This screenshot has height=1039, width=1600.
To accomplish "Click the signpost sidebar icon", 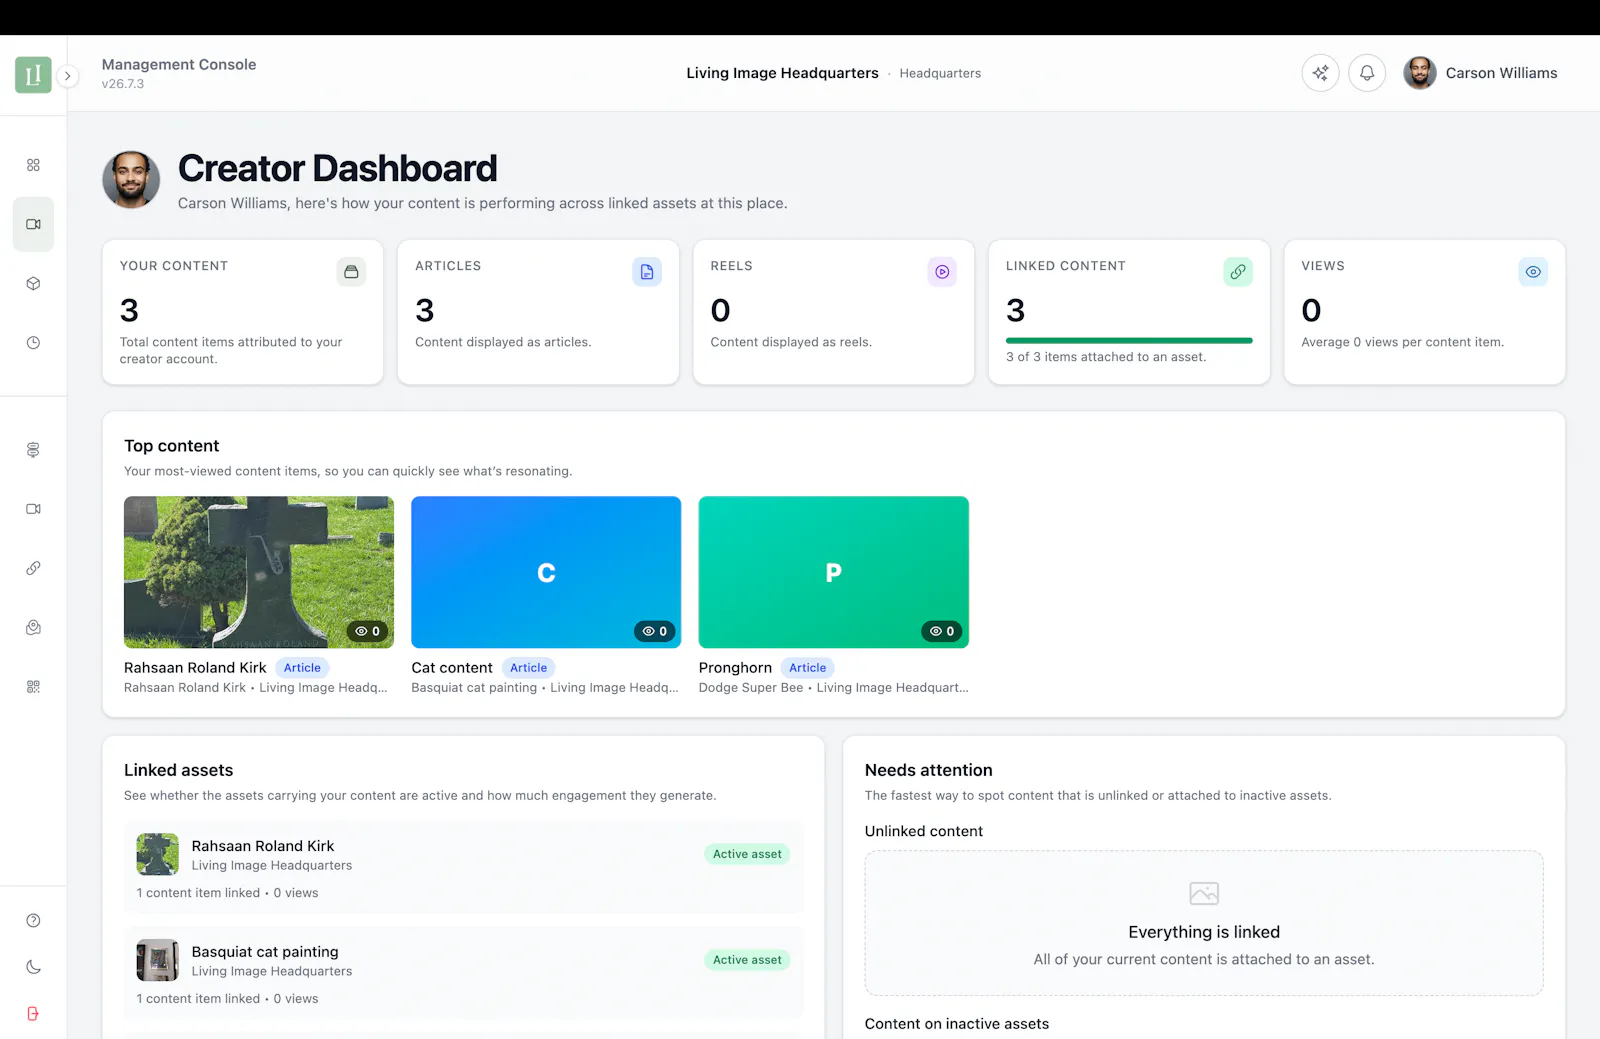I will pyautogui.click(x=33, y=450).
